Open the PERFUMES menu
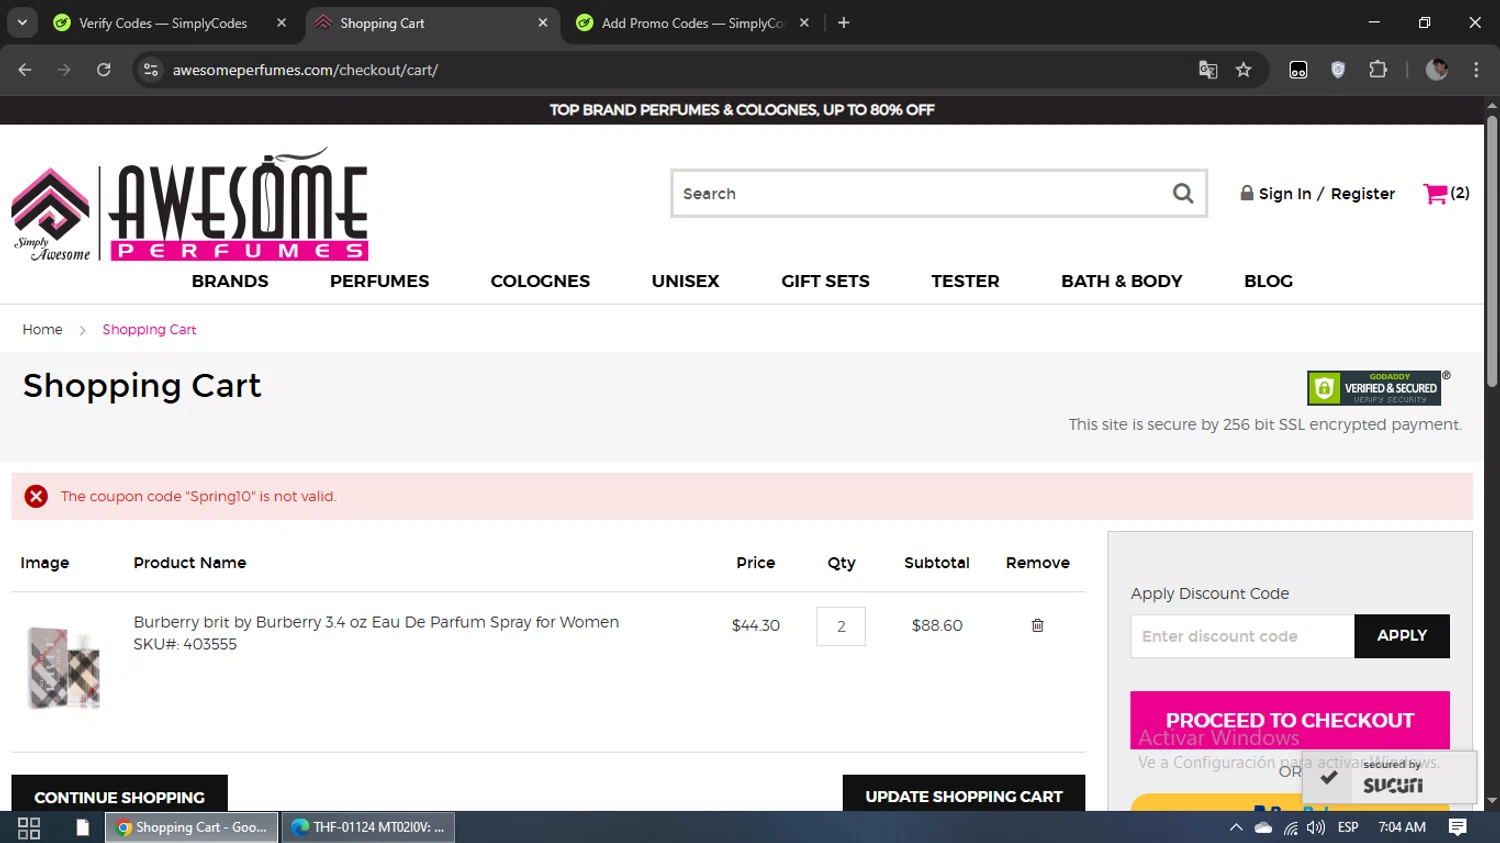The image size is (1500, 843). [x=379, y=281]
